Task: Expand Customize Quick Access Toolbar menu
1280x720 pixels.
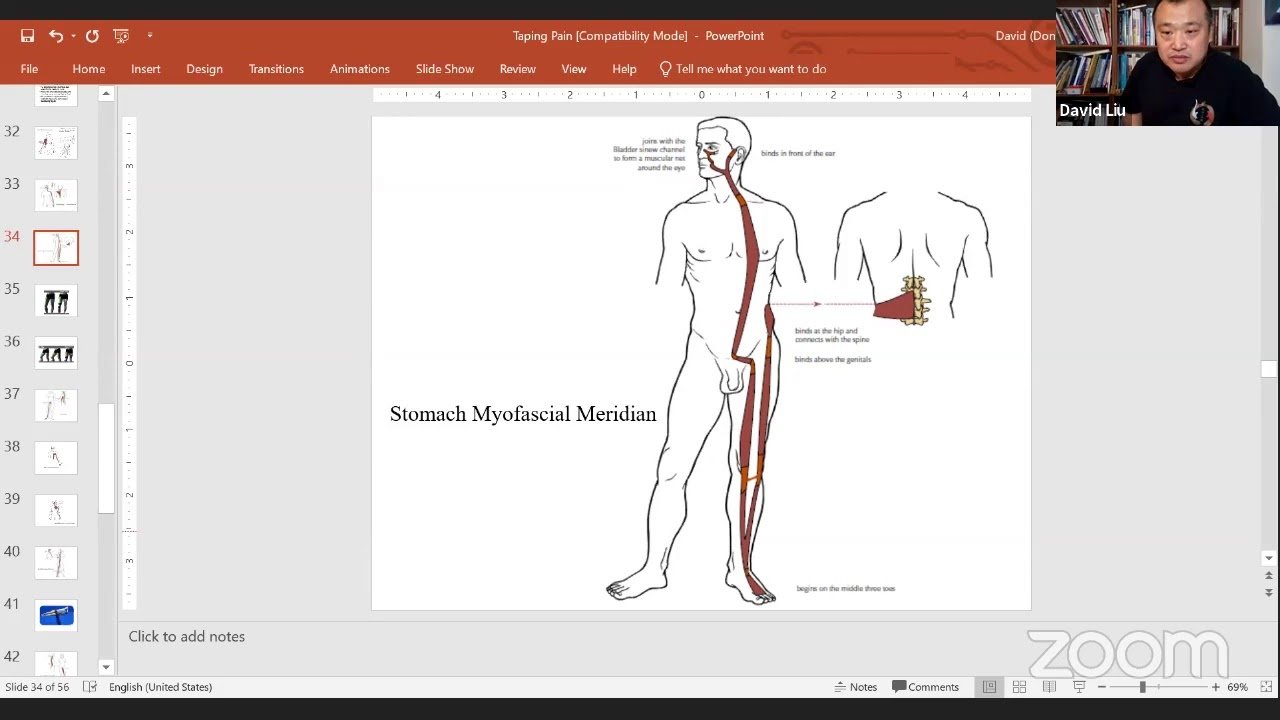Action: (x=150, y=36)
